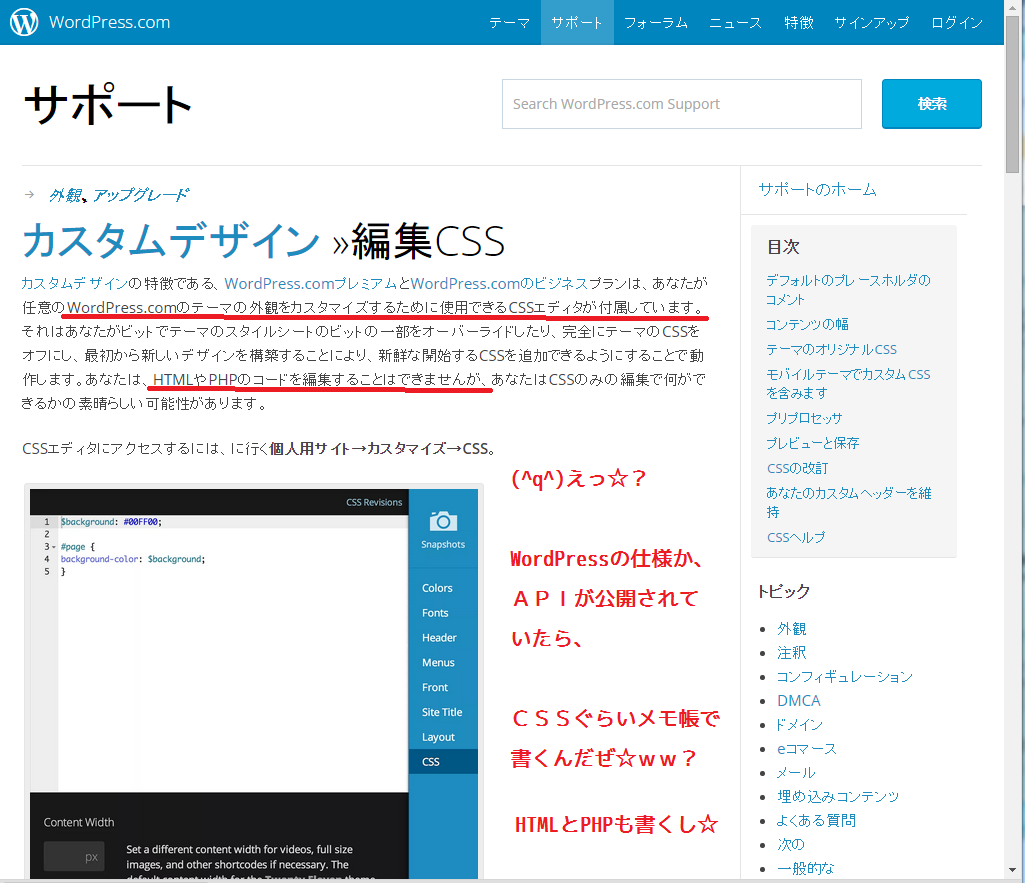
Task: Jump to テーマのオリジナルCSS section
Action: [x=832, y=349]
